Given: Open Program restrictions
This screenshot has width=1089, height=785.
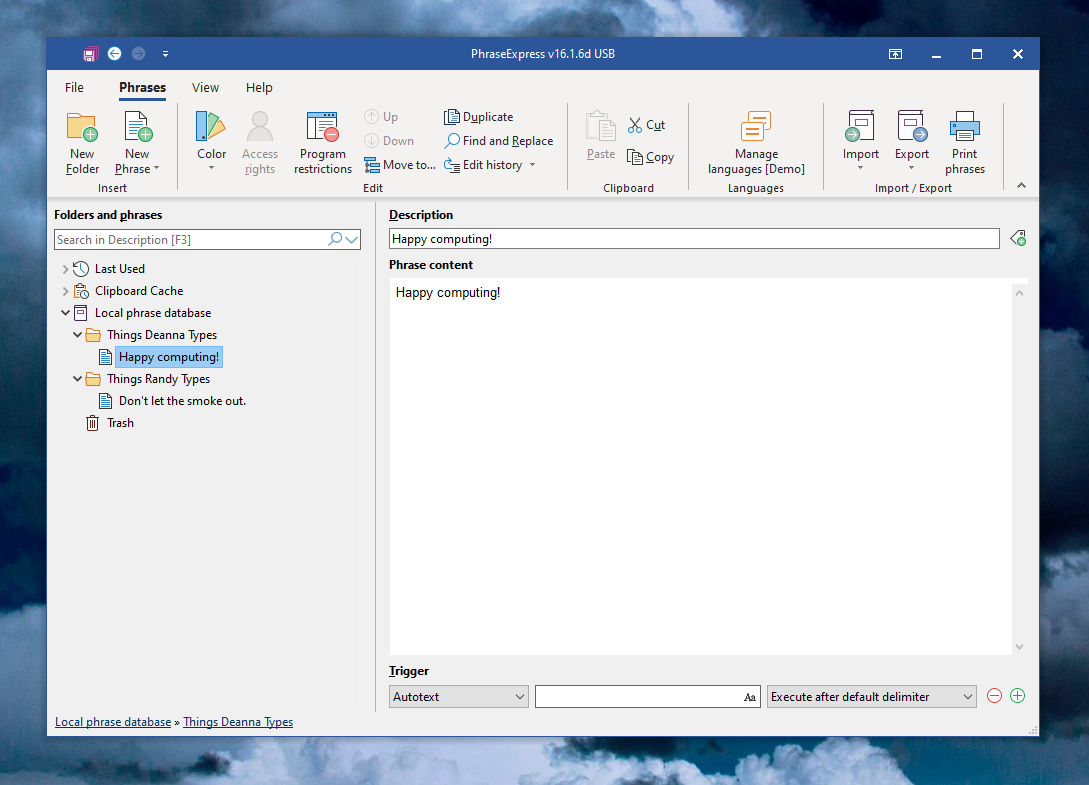Looking at the screenshot, I should (323, 143).
